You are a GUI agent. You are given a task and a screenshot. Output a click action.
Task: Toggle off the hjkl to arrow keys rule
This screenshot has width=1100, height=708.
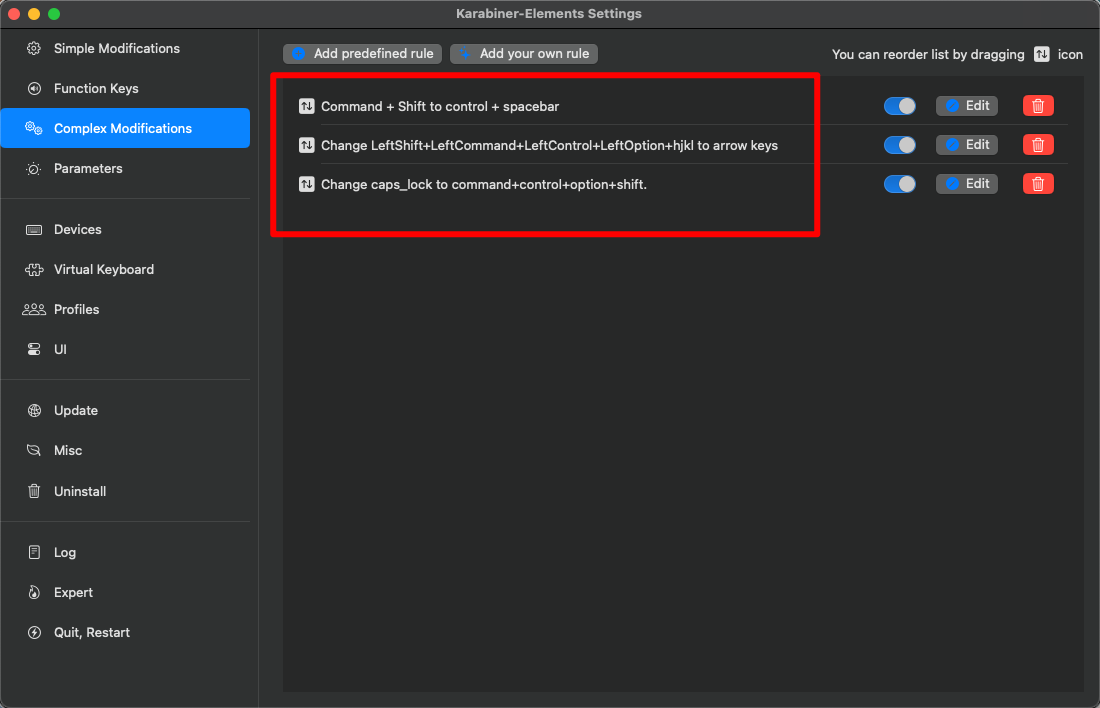pos(899,145)
